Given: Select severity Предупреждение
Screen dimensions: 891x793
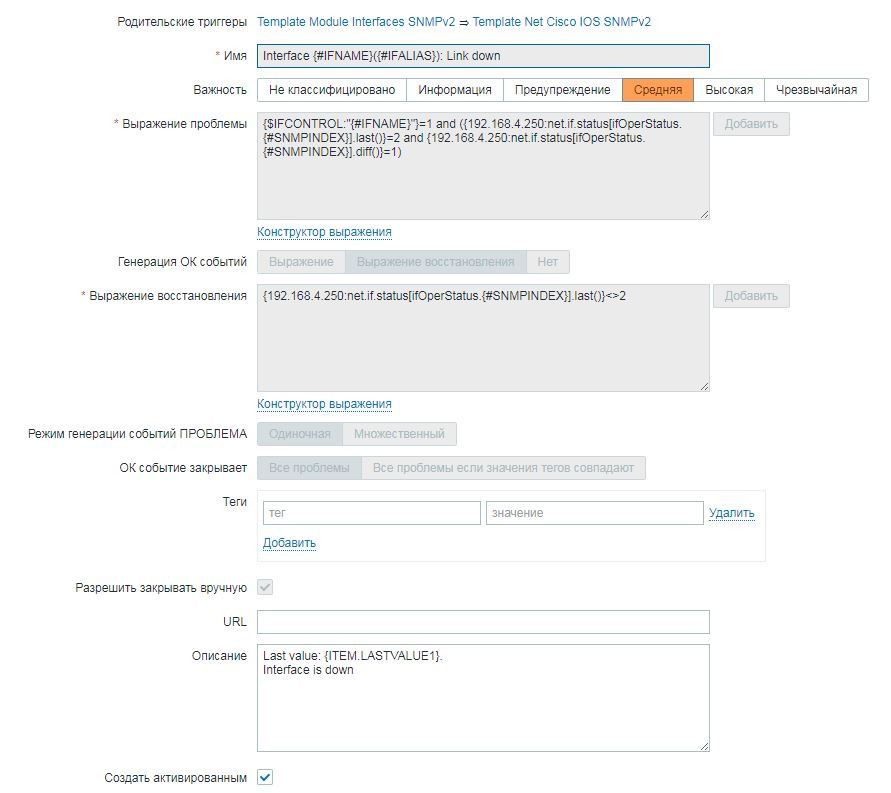Looking at the screenshot, I should pos(562,90).
